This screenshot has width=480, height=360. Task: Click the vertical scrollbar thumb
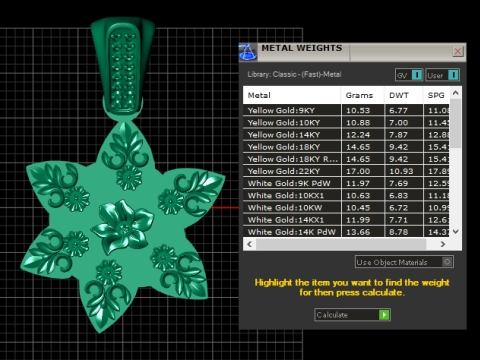click(456, 123)
